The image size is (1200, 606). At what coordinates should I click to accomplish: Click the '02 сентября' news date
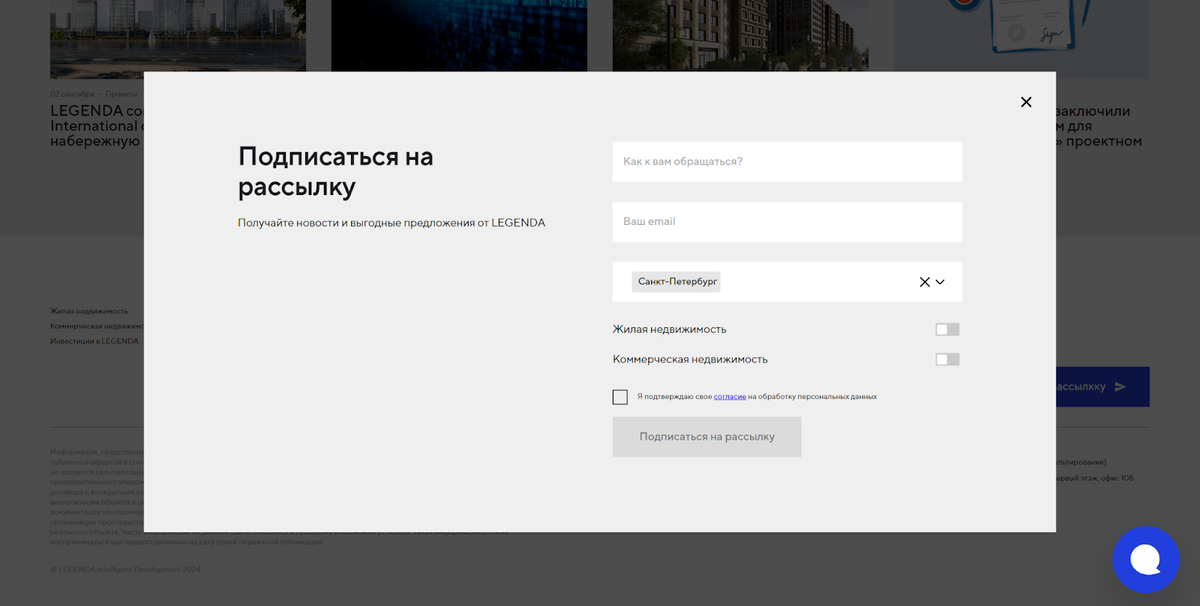[72, 94]
